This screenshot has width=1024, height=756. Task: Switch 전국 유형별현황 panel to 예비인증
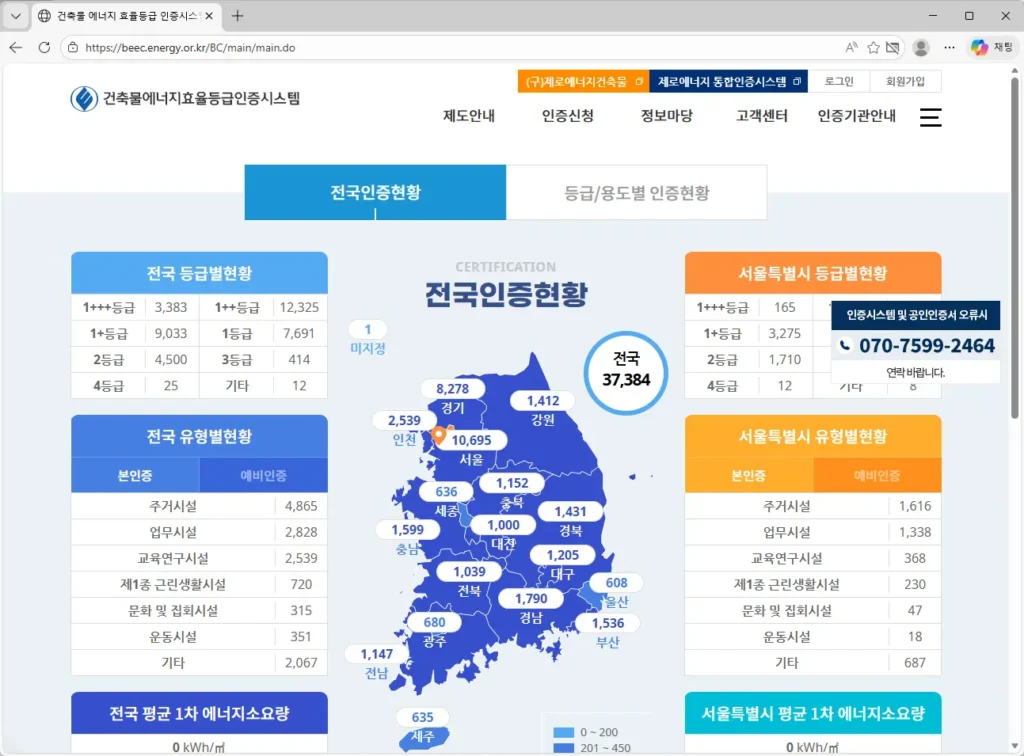pyautogui.click(x=263, y=475)
